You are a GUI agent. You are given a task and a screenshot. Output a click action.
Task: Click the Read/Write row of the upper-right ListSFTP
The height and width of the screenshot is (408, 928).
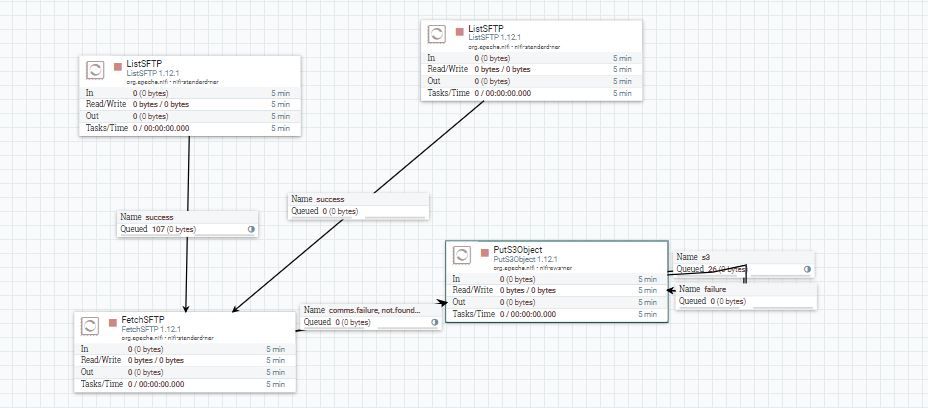pyautogui.click(x=531, y=69)
